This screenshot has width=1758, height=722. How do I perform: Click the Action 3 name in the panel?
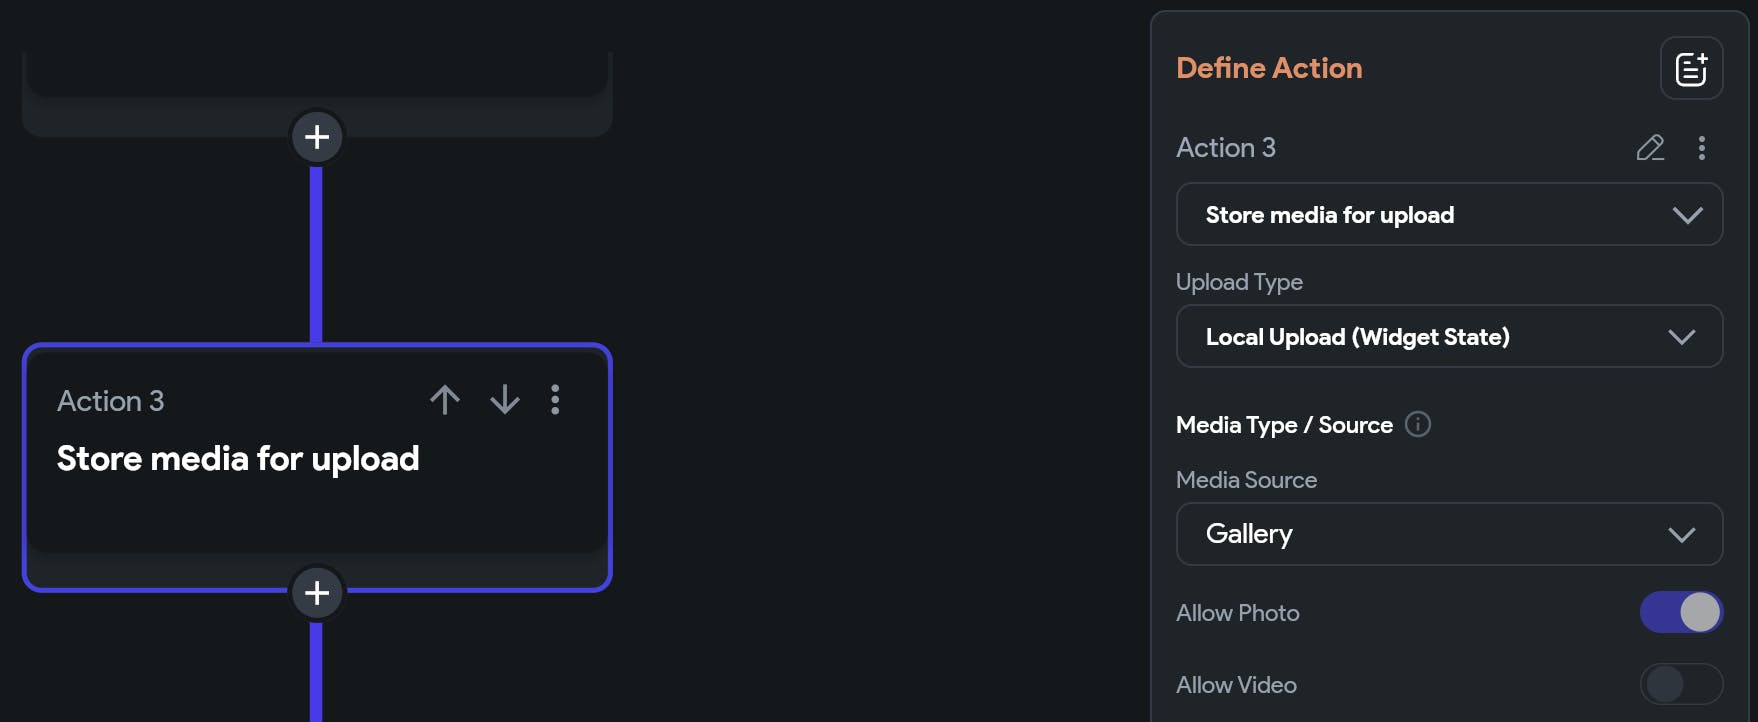[x=1226, y=148]
